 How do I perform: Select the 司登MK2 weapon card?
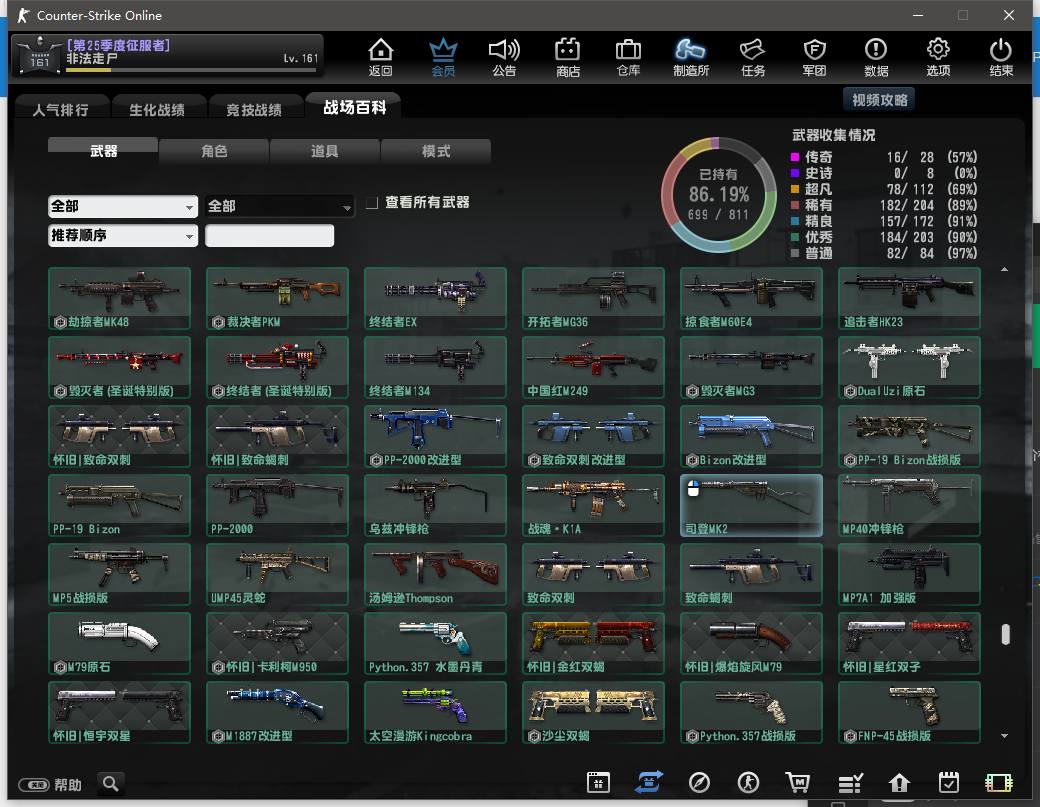751,505
